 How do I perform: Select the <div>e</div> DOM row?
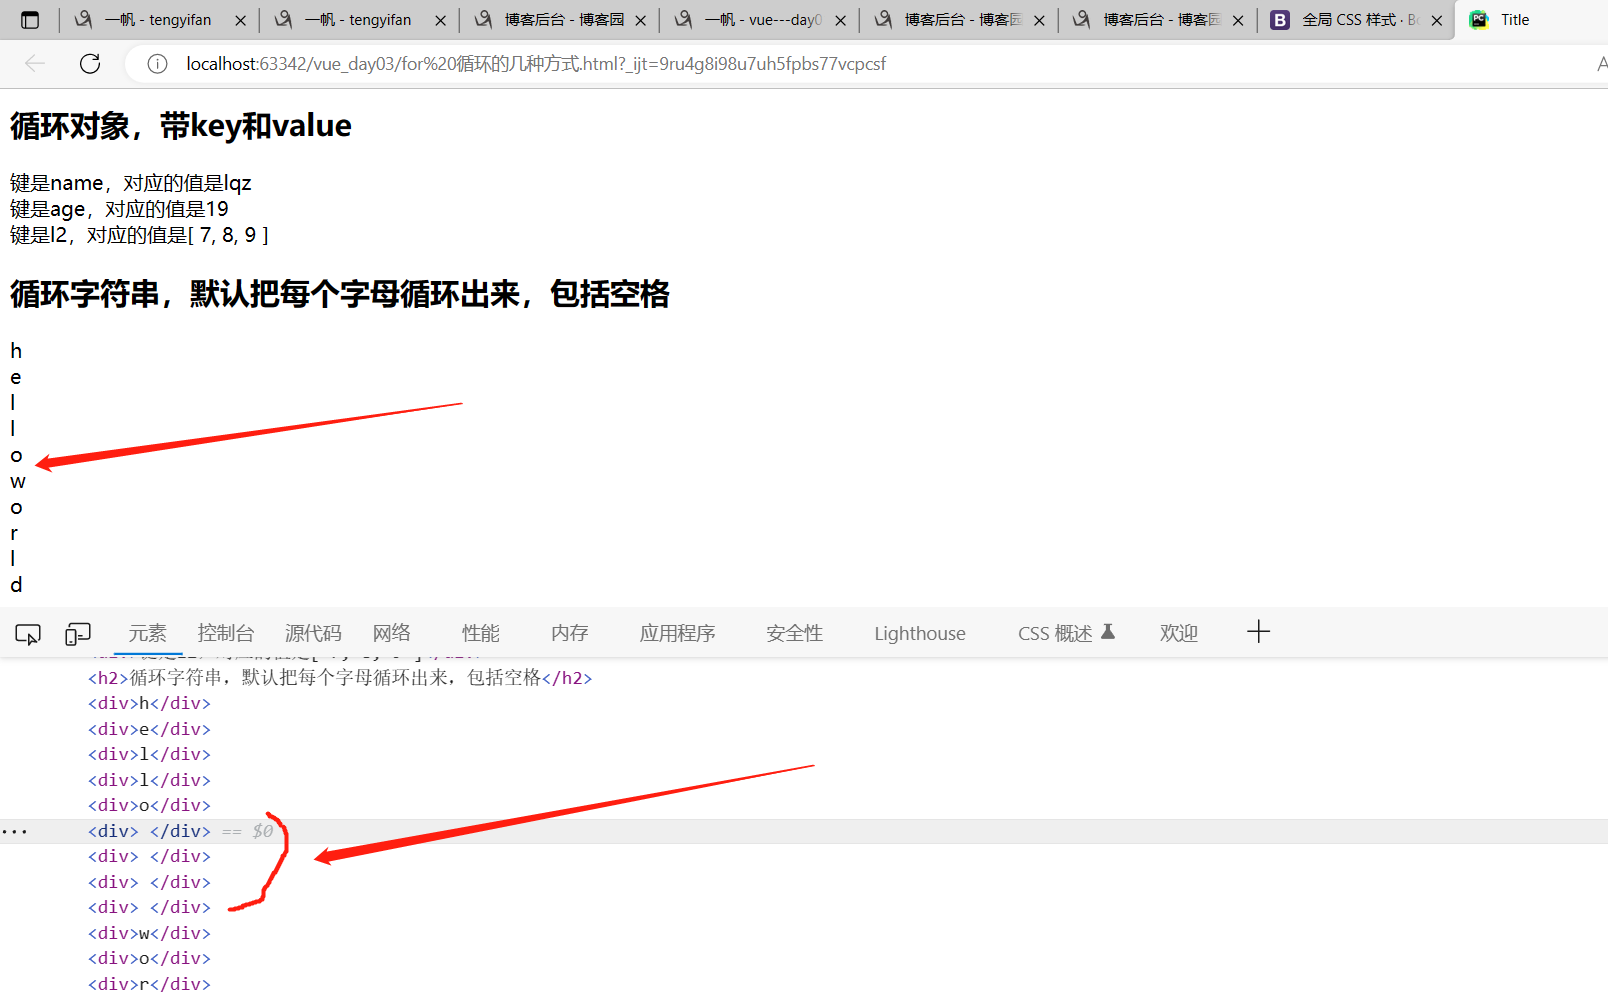[x=150, y=729]
